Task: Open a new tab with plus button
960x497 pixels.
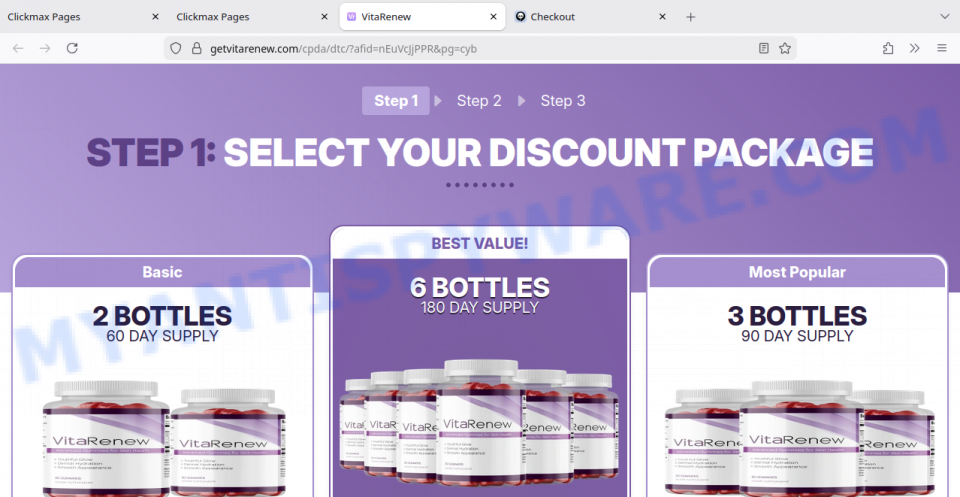Action: 691,17
